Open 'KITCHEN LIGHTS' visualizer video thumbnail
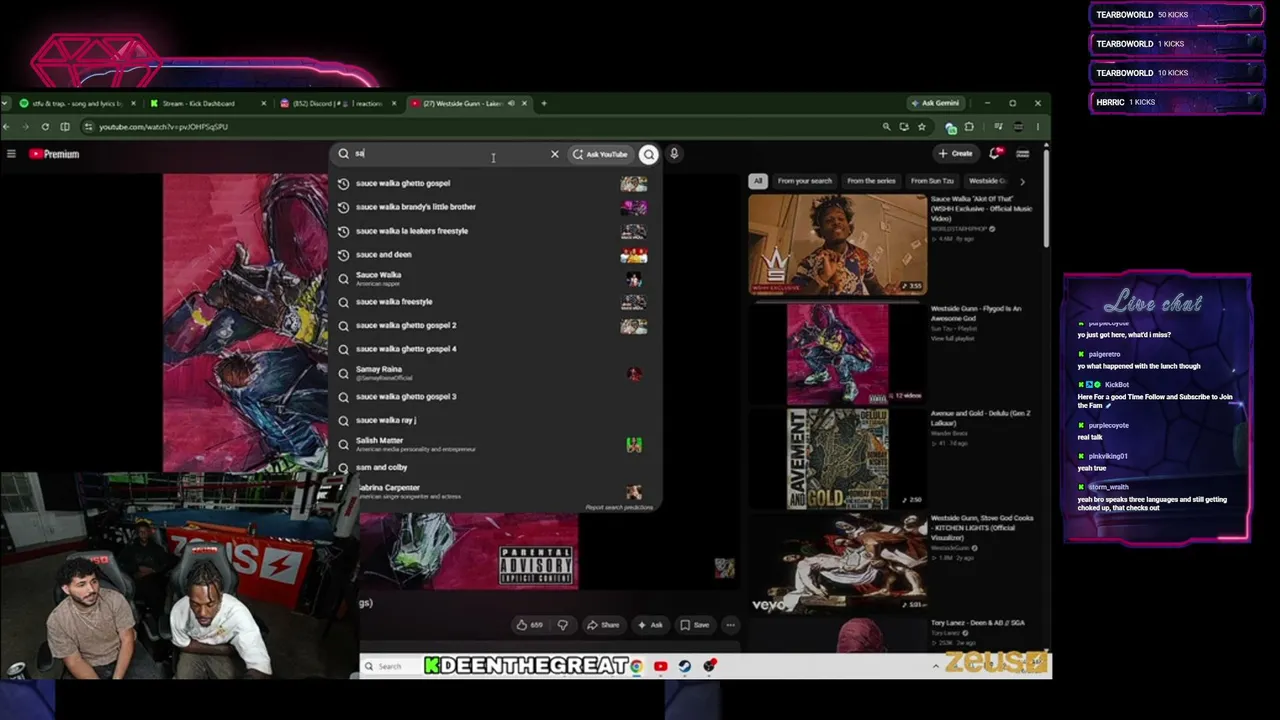Viewport: 1280px width, 720px height. (x=838, y=563)
